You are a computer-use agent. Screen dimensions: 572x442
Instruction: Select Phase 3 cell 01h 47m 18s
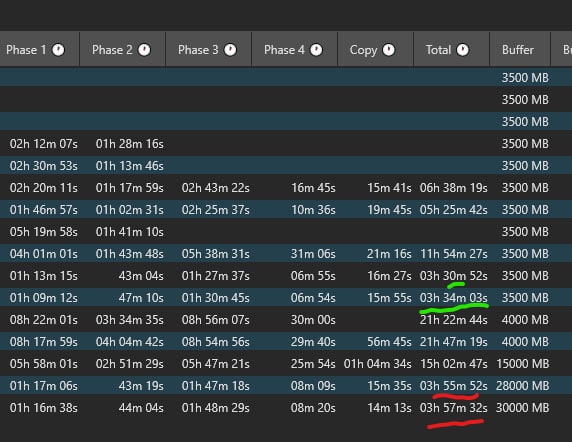point(216,386)
